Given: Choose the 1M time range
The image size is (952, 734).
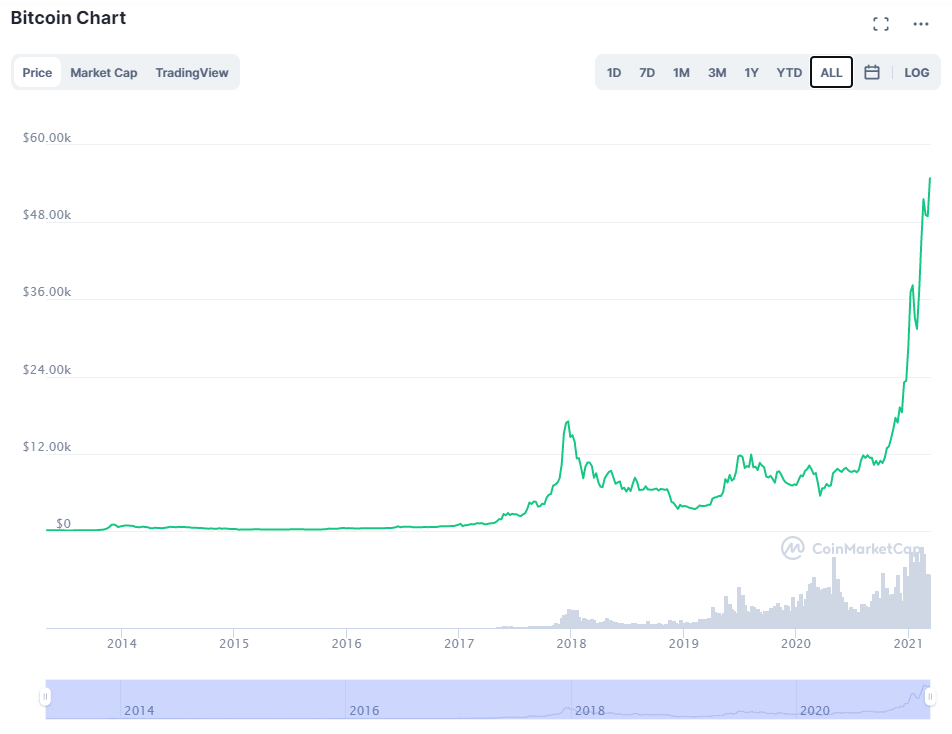Looking at the screenshot, I should [x=681, y=72].
